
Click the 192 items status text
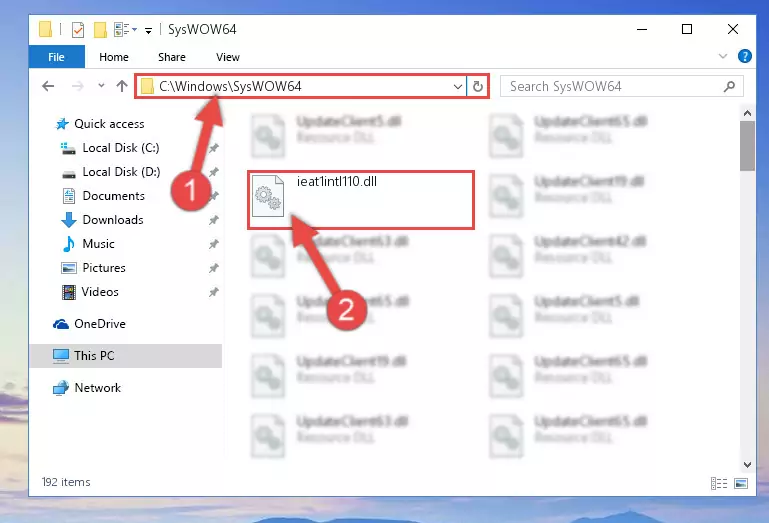[66, 482]
